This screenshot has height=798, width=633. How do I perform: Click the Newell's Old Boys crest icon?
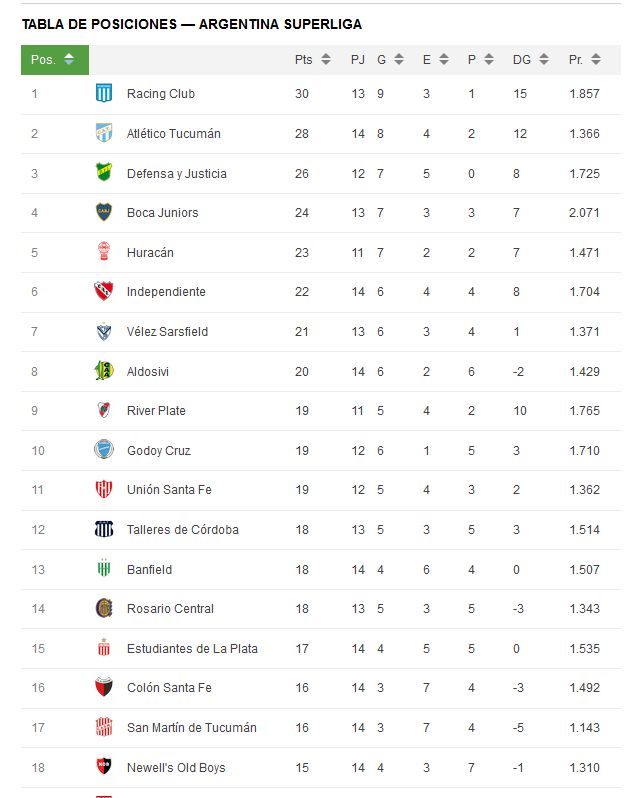(104, 767)
